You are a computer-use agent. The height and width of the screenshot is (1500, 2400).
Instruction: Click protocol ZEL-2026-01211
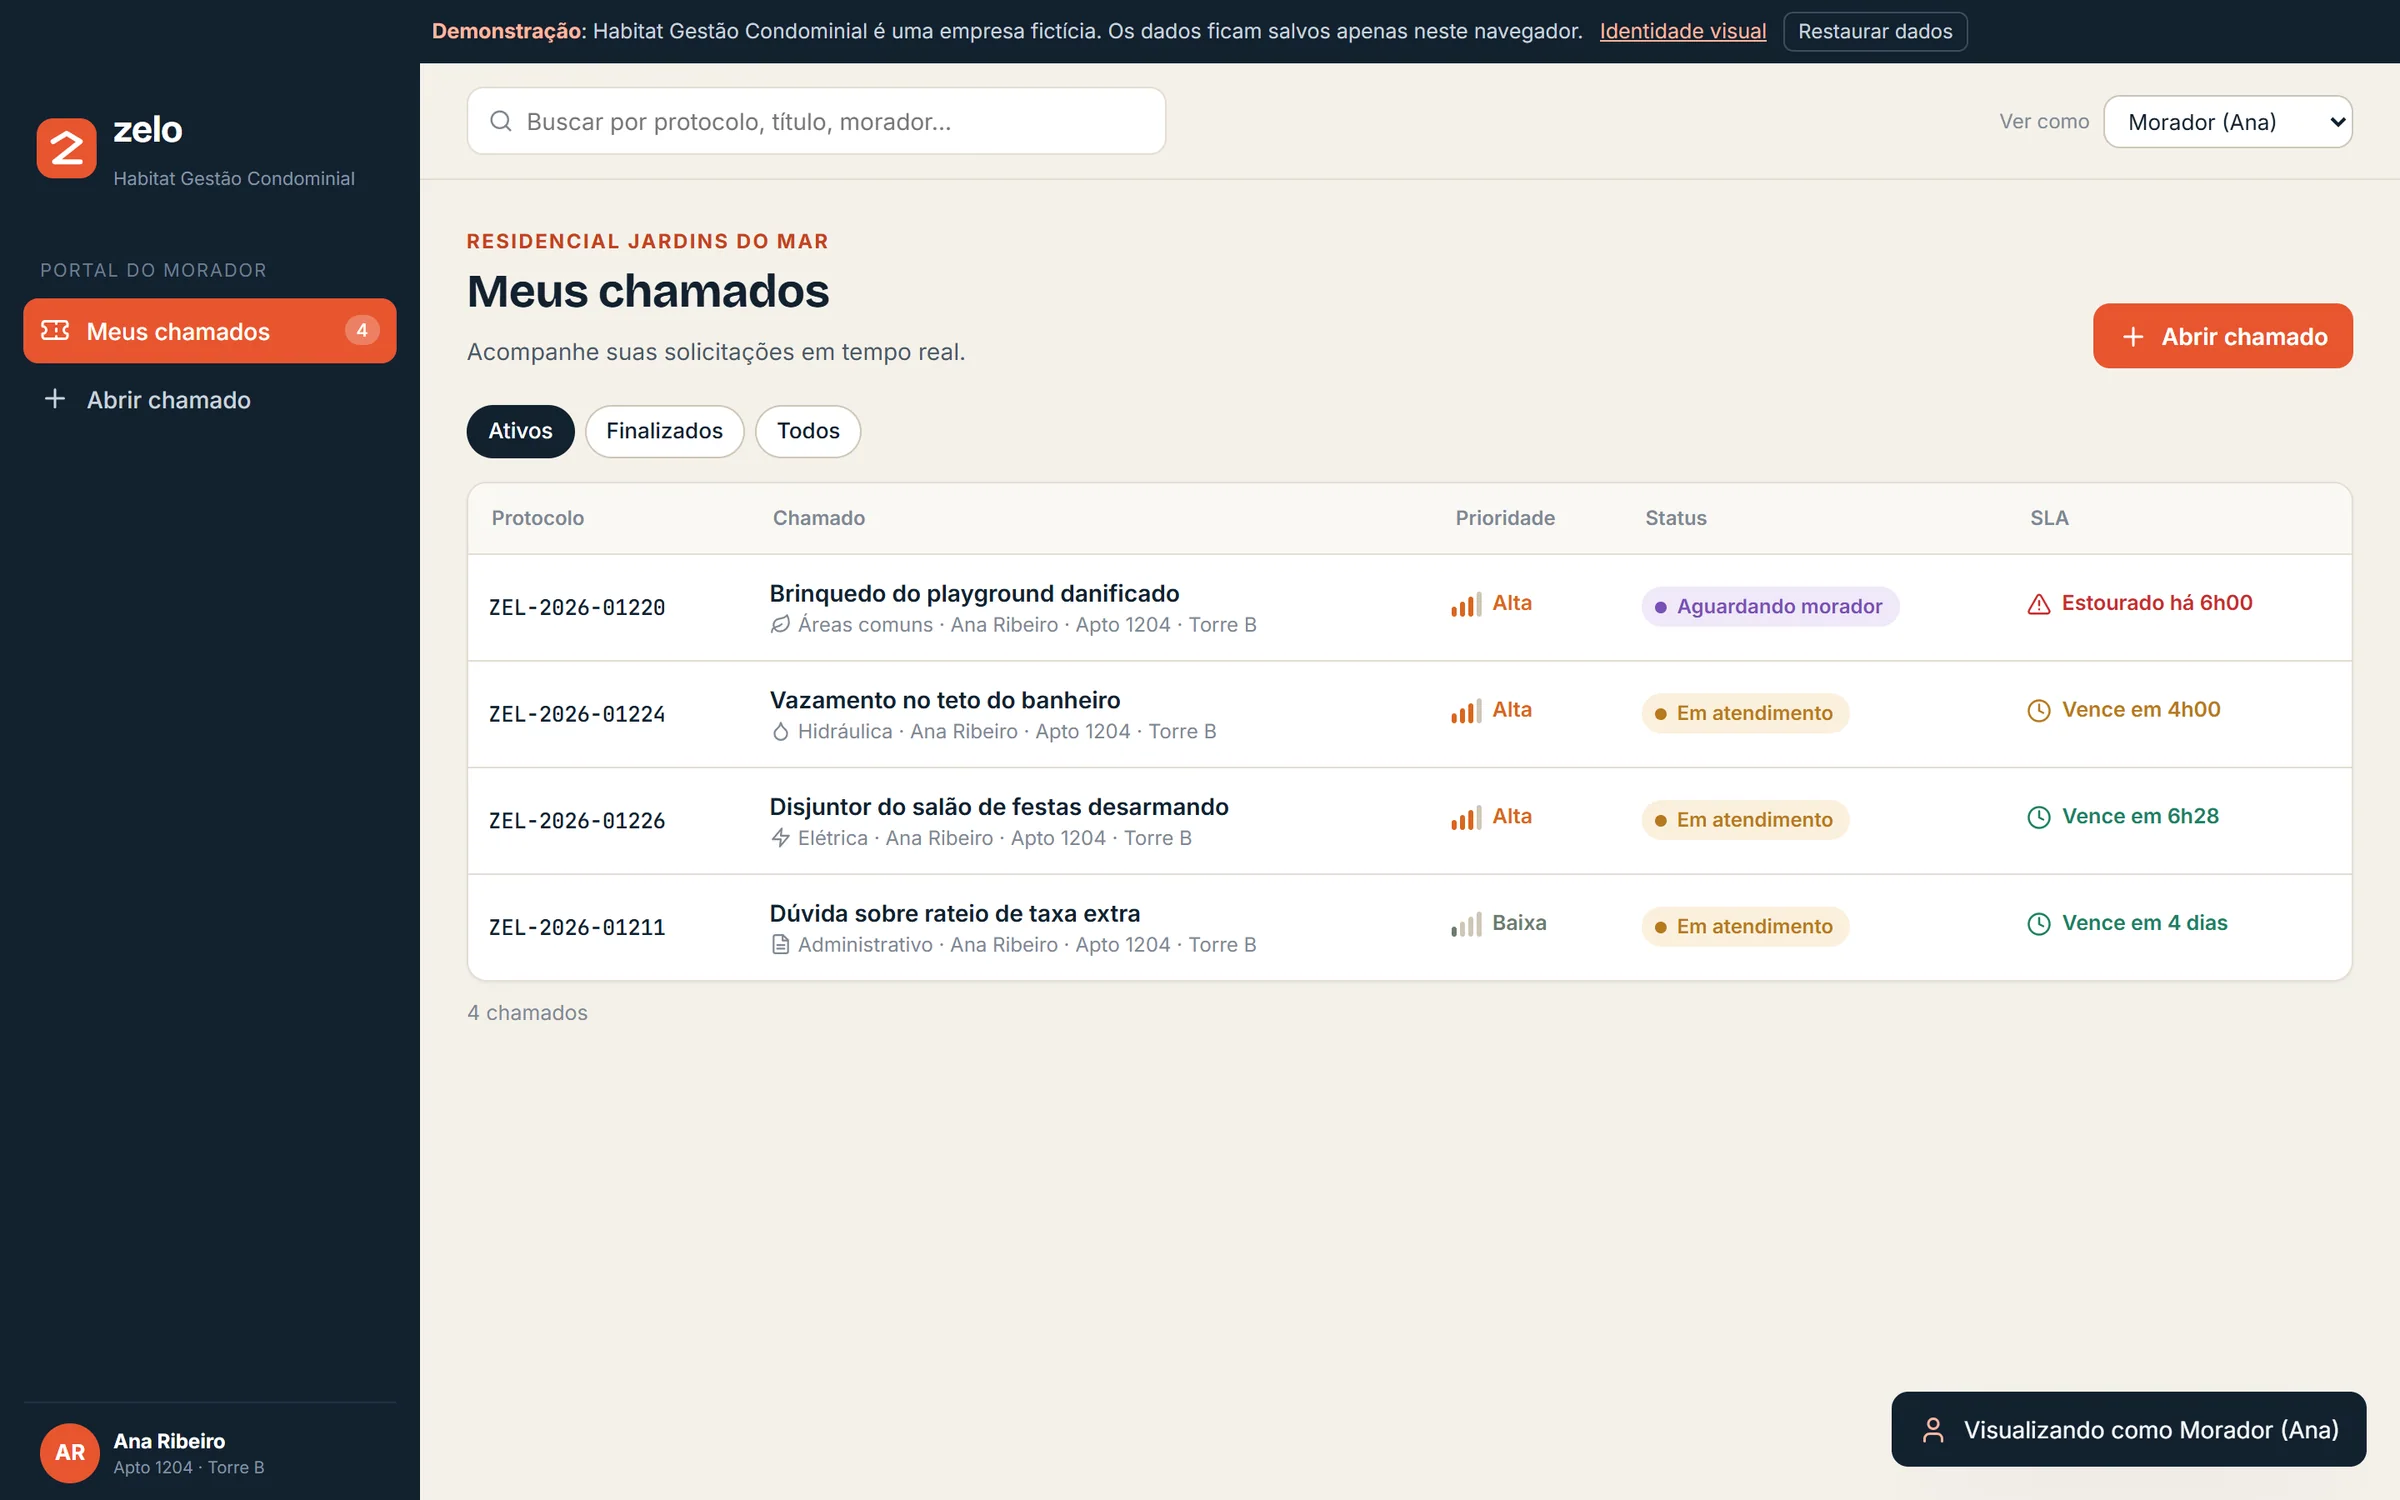pos(577,928)
